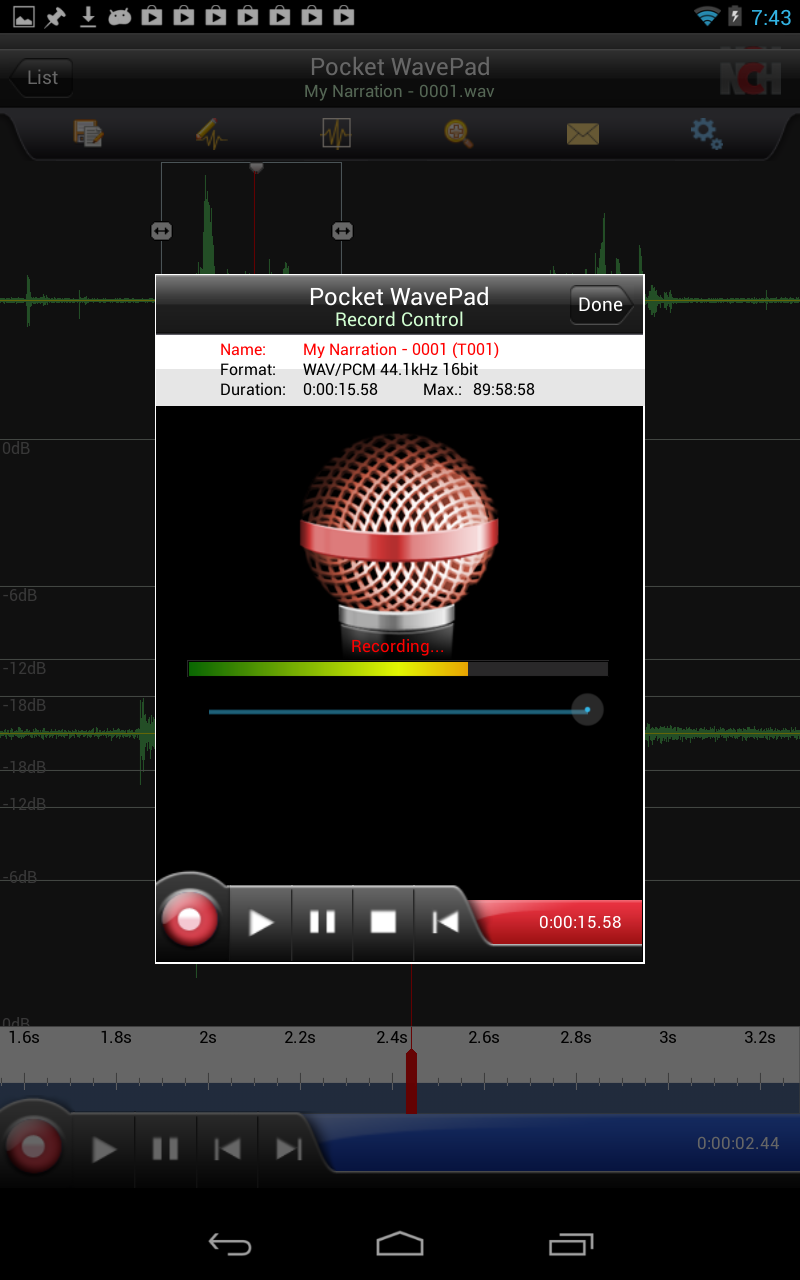Go back to the List
The width and height of the screenshot is (800, 1280).
click(x=42, y=78)
